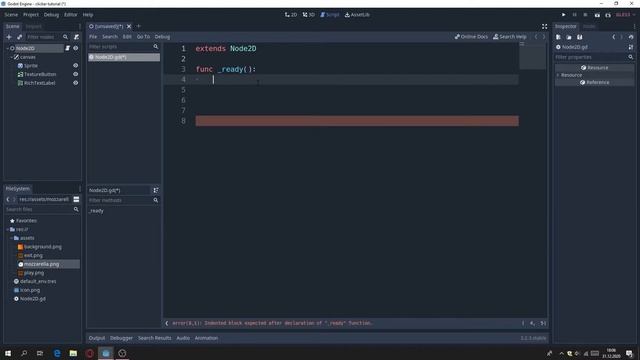
Task: Click Search Help button
Action: [x=510, y=37]
